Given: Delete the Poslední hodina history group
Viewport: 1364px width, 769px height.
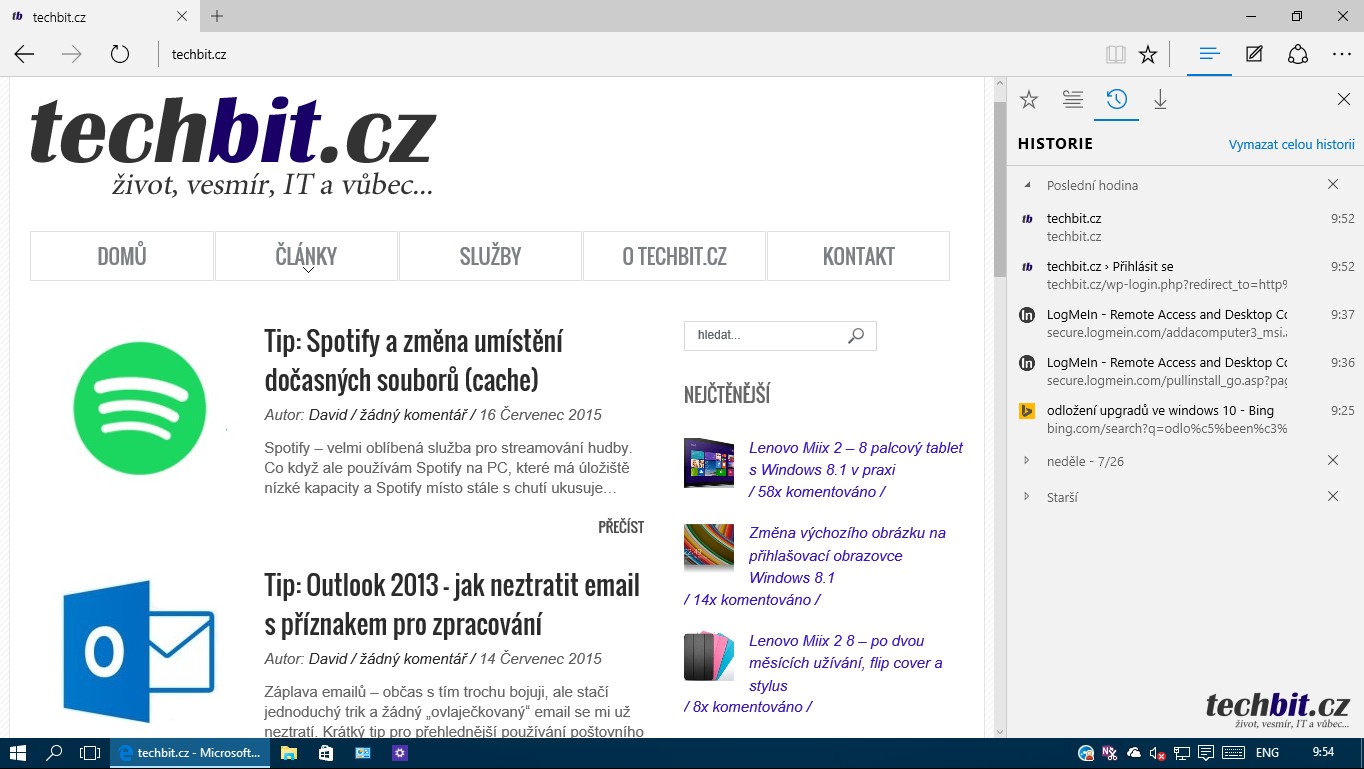Looking at the screenshot, I should [1332, 185].
